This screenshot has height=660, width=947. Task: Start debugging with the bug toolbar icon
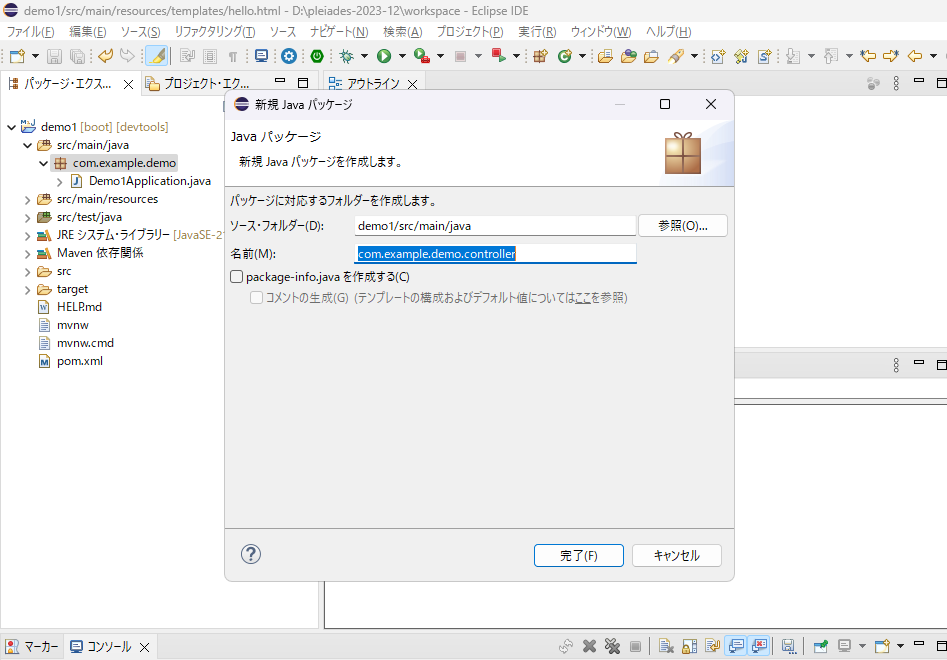pos(348,56)
